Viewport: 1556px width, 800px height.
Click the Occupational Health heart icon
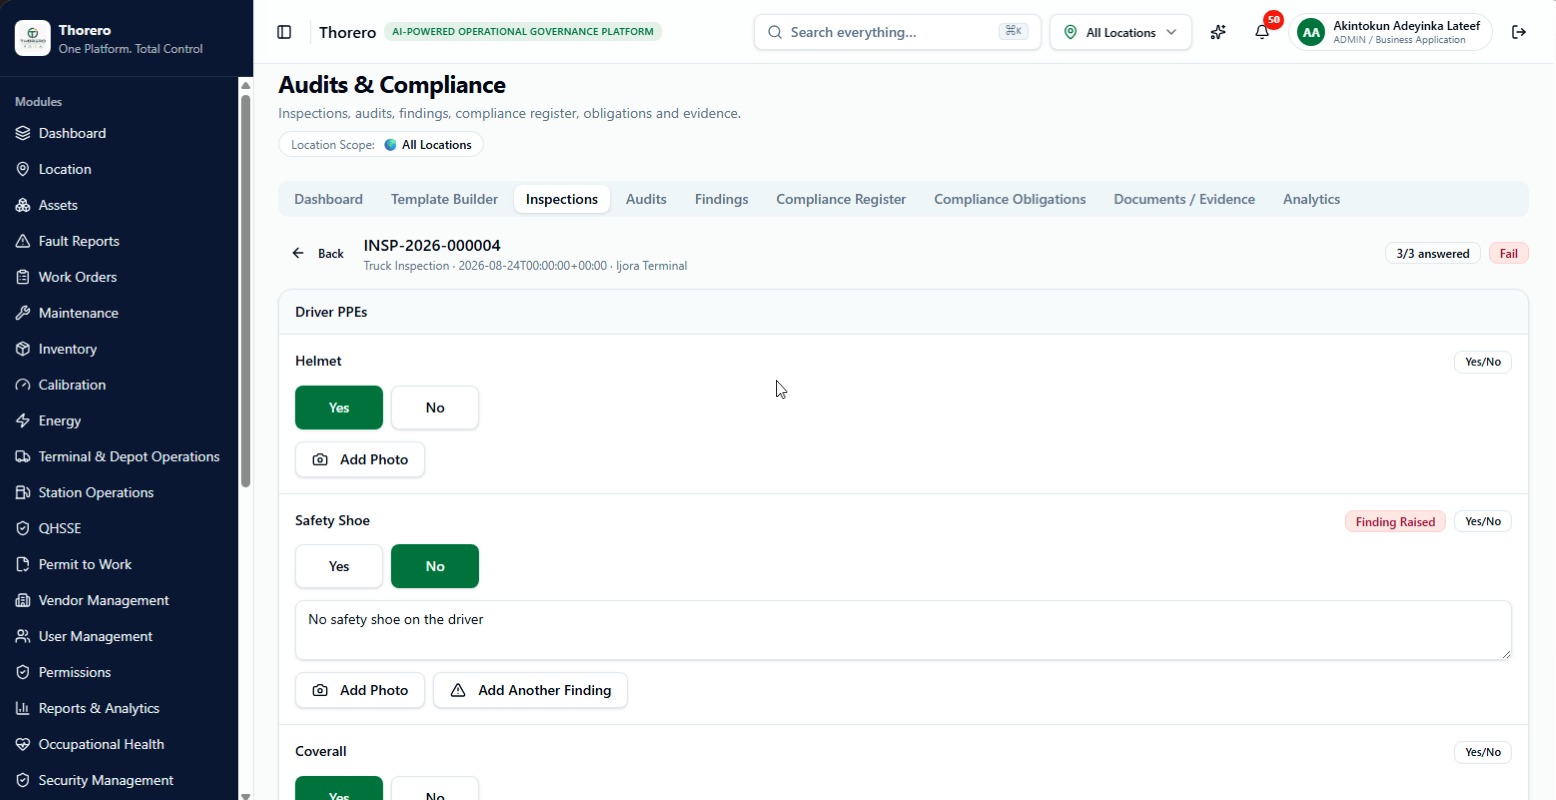(23, 744)
